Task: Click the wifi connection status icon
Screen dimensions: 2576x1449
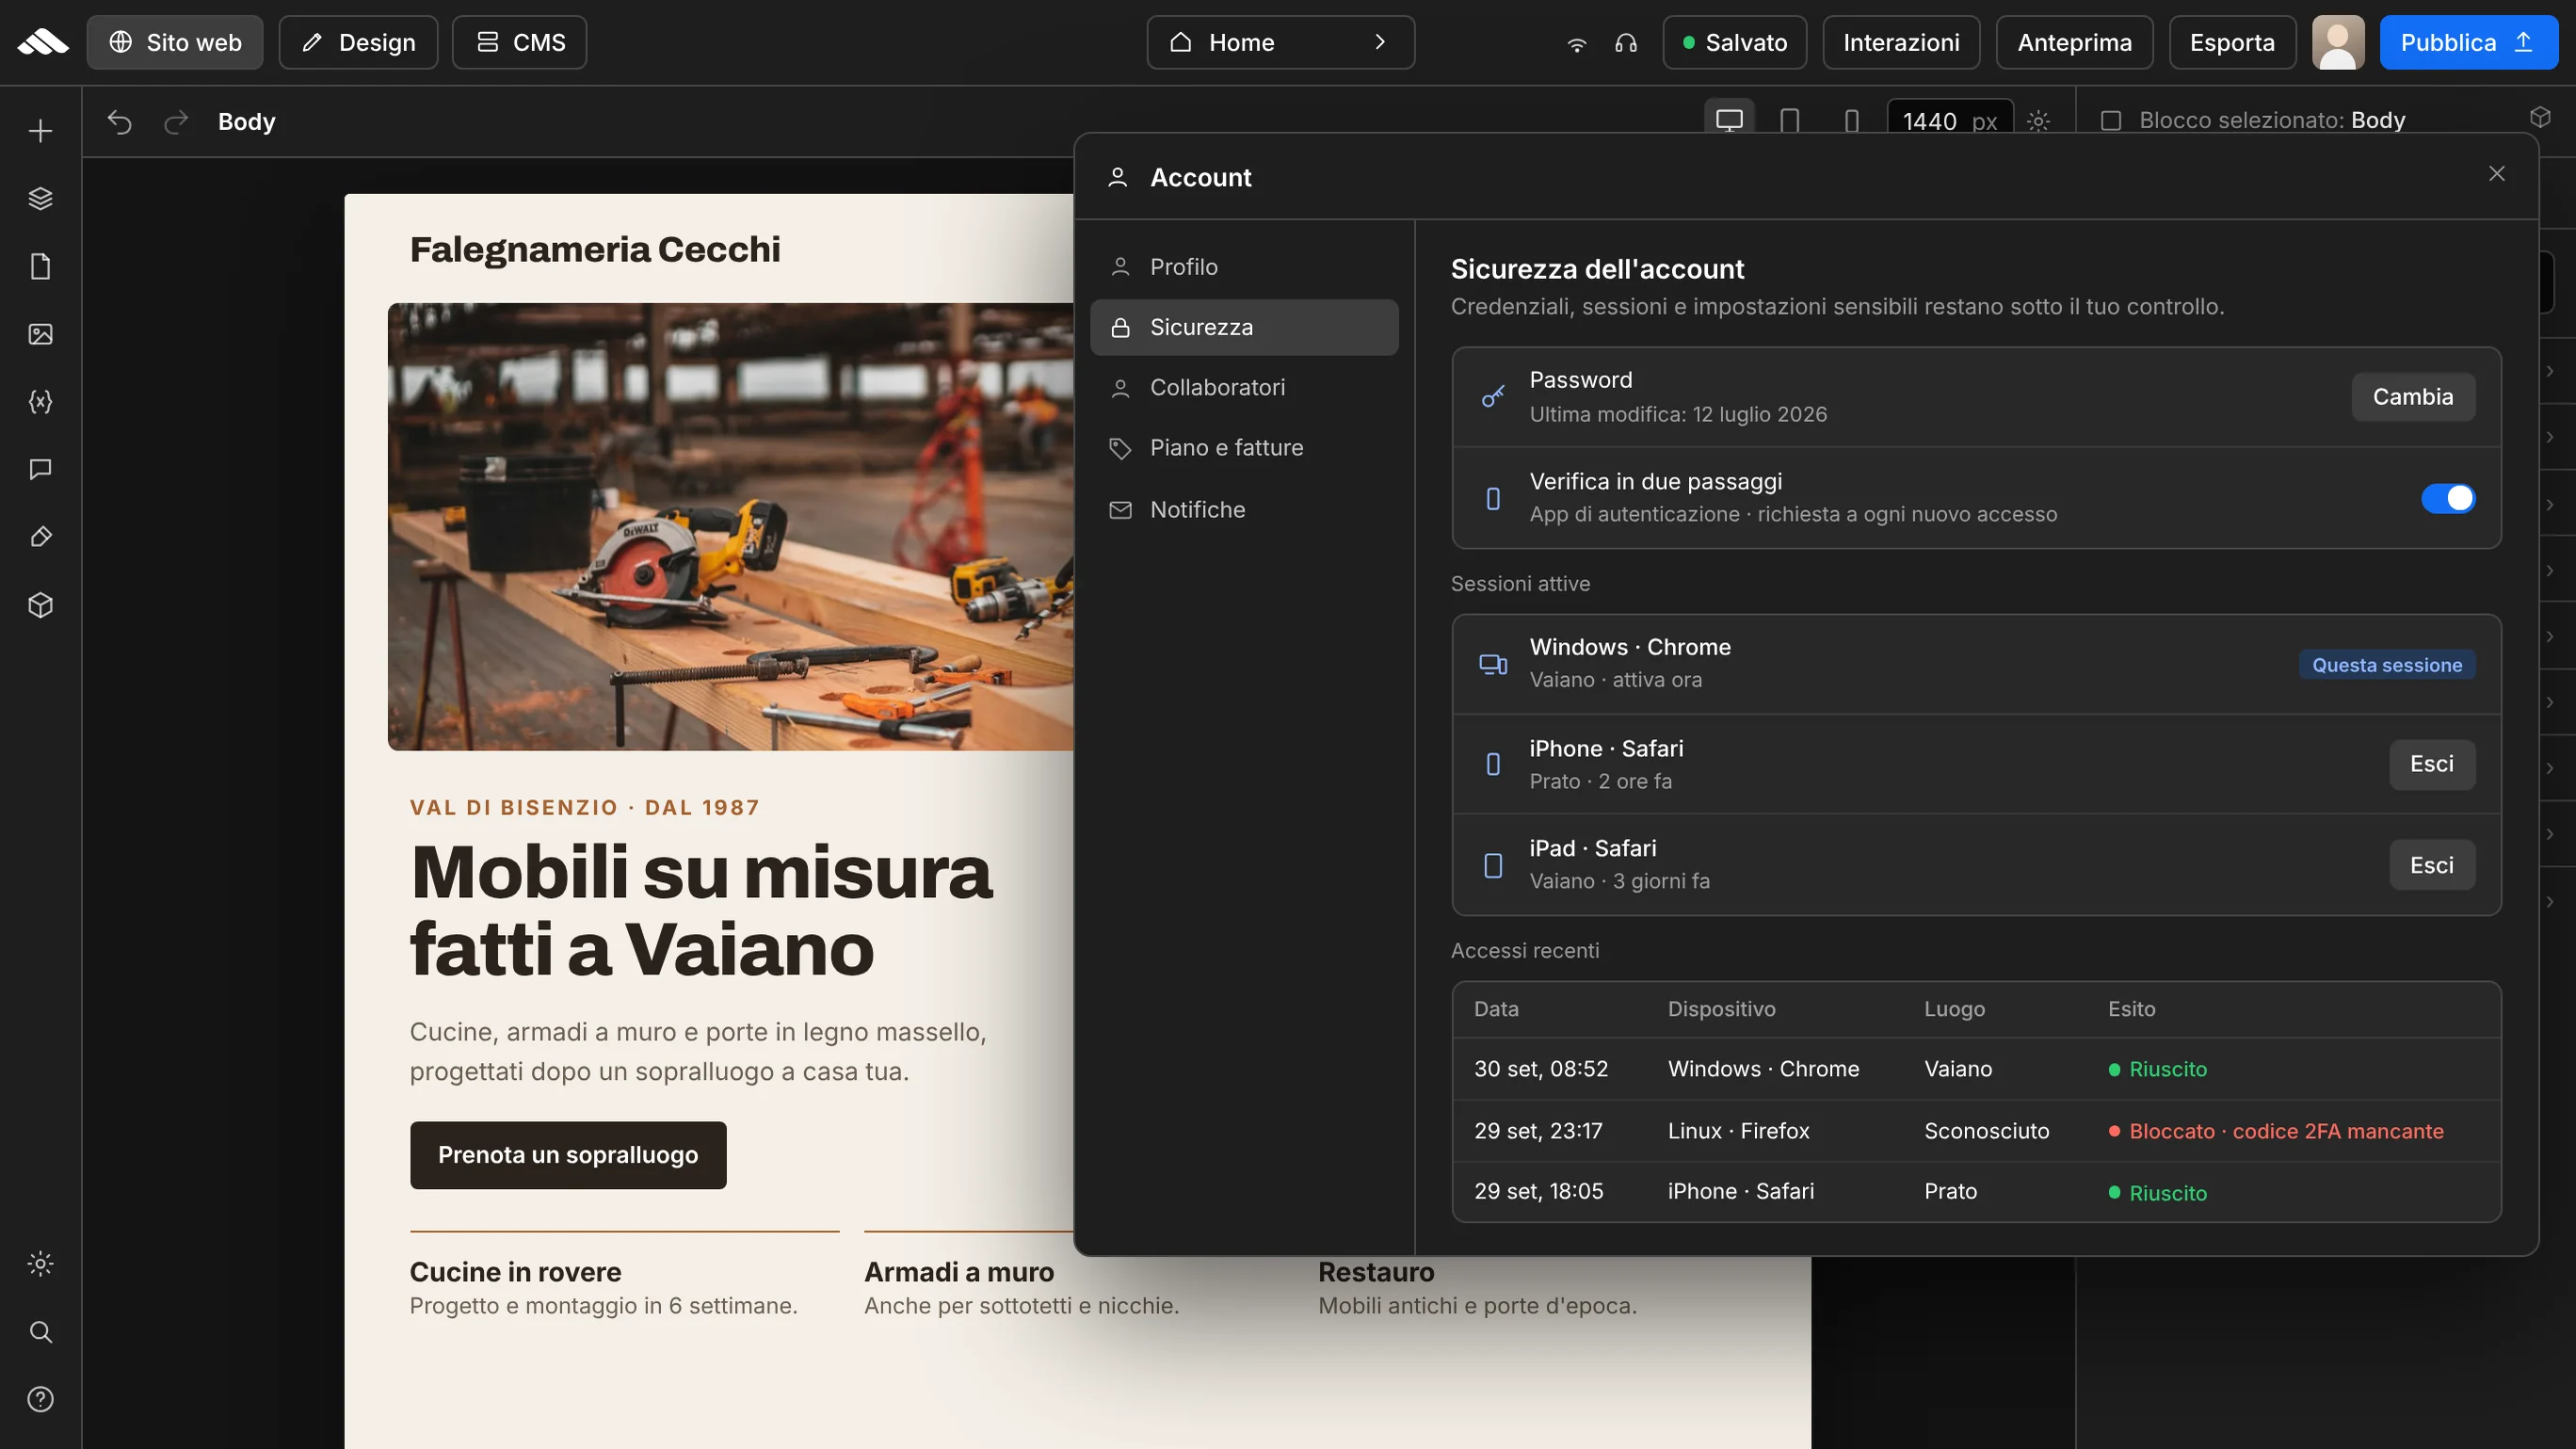Action: [1576, 43]
